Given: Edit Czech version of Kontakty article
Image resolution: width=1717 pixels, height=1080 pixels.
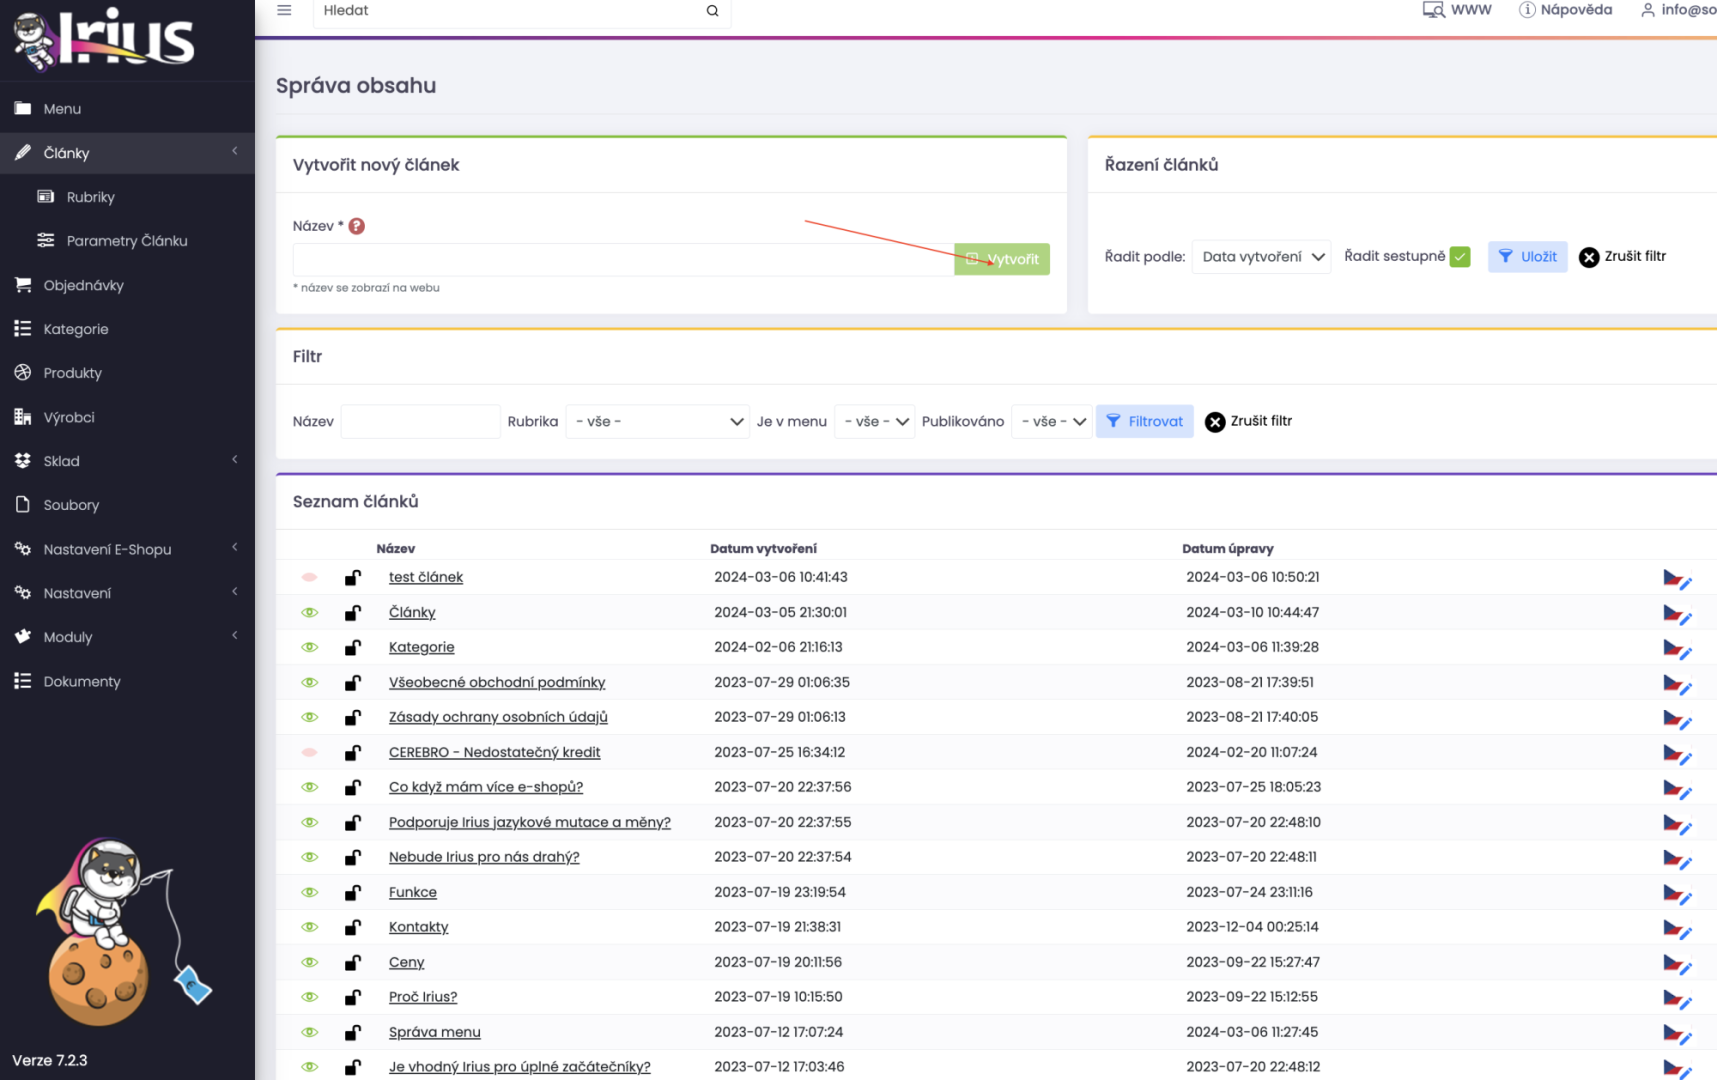Looking at the screenshot, I should (x=1677, y=929).
